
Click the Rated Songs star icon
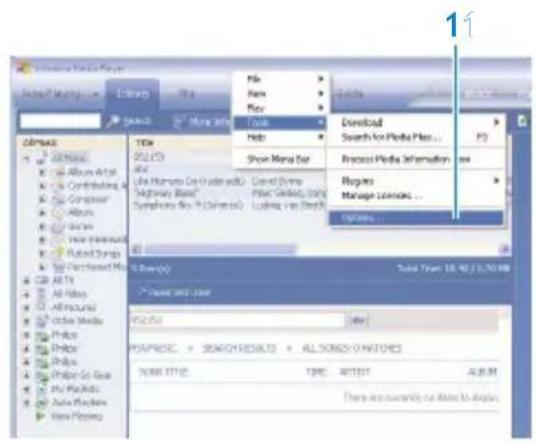click(x=60, y=253)
